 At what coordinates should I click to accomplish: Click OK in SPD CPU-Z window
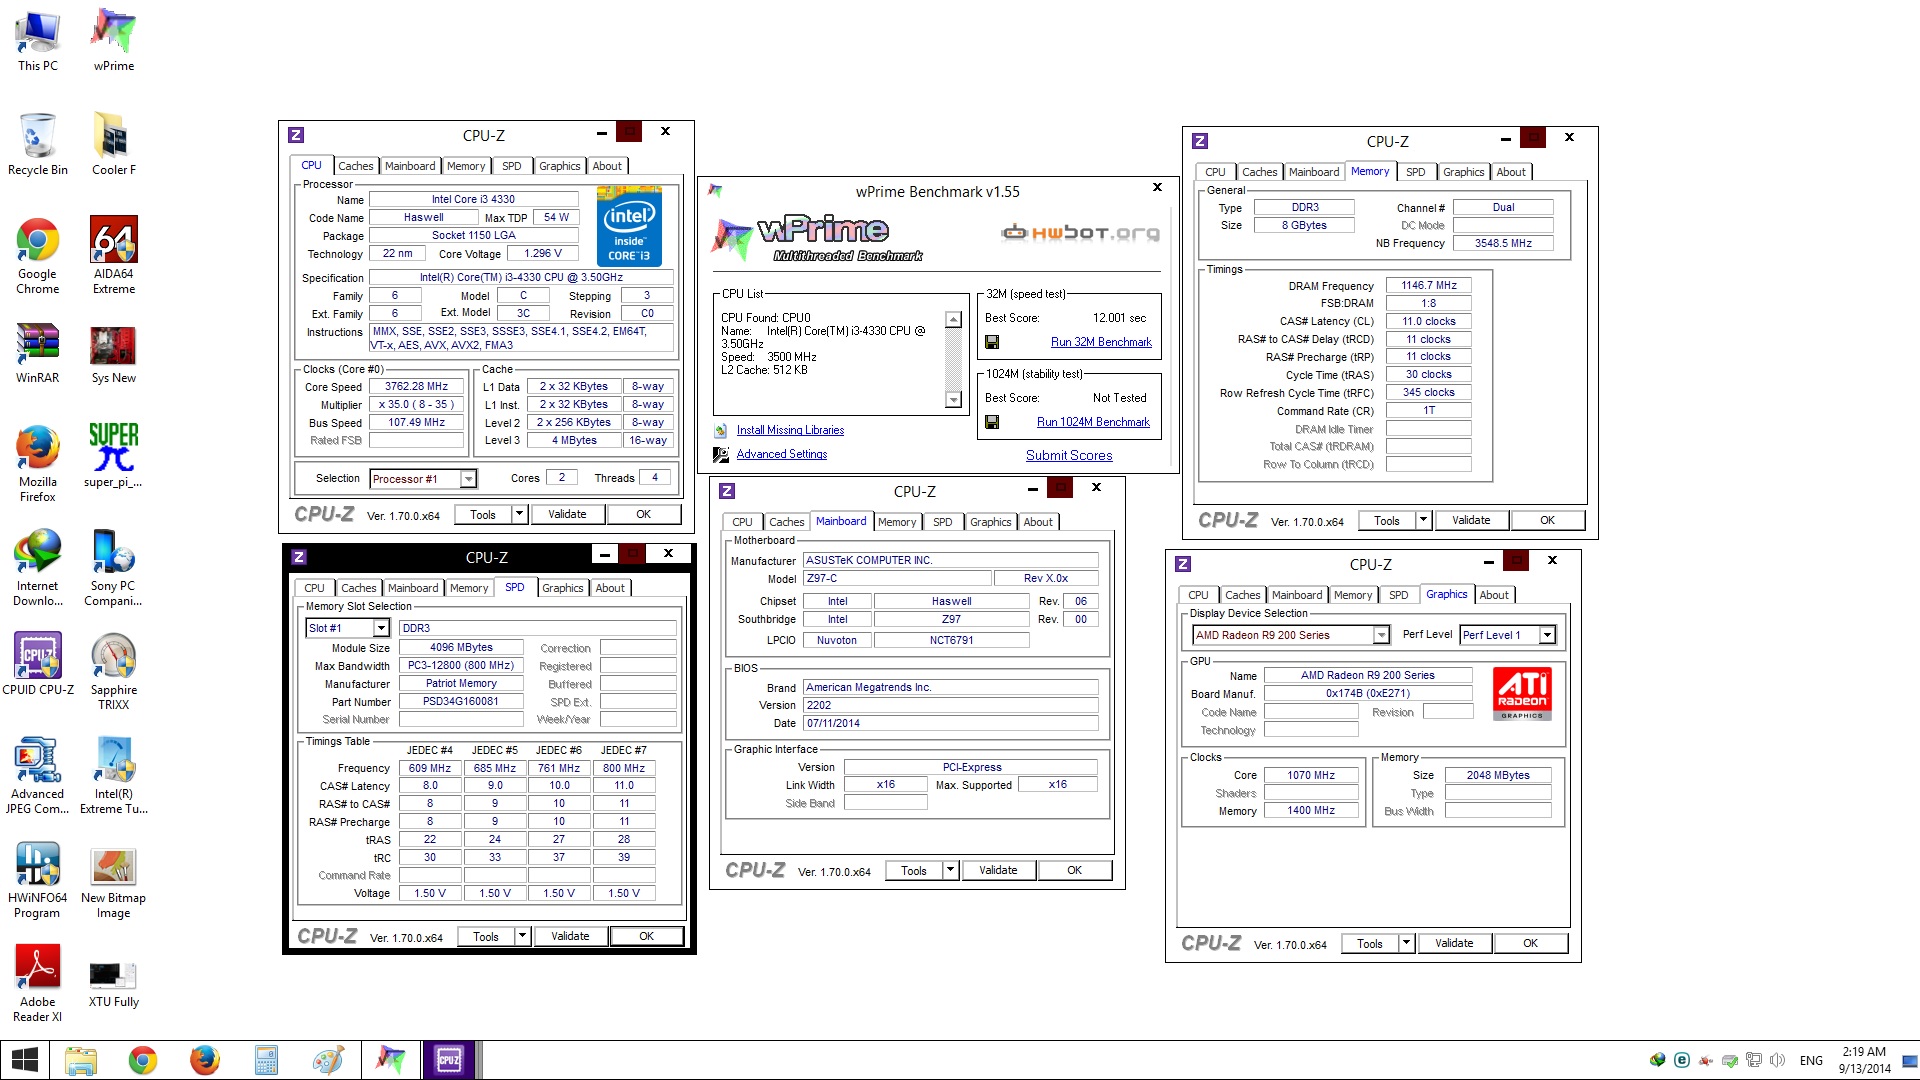click(646, 936)
